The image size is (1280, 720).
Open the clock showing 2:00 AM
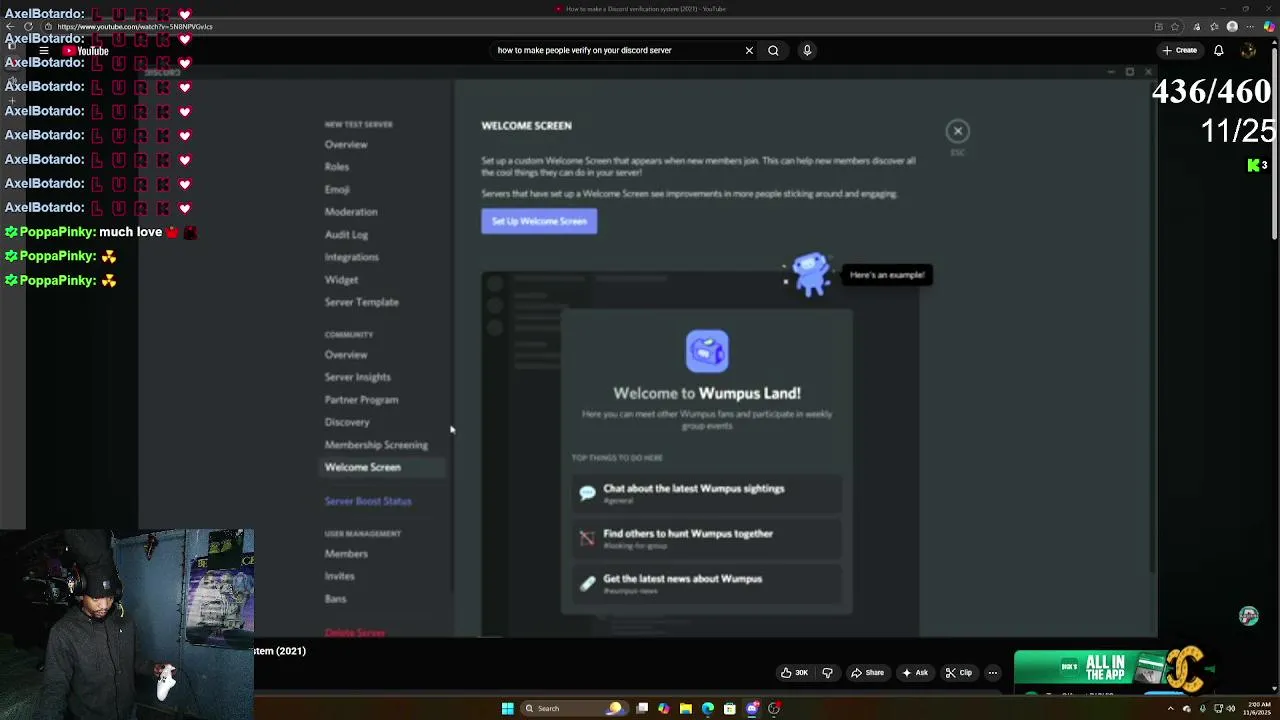point(1256,708)
